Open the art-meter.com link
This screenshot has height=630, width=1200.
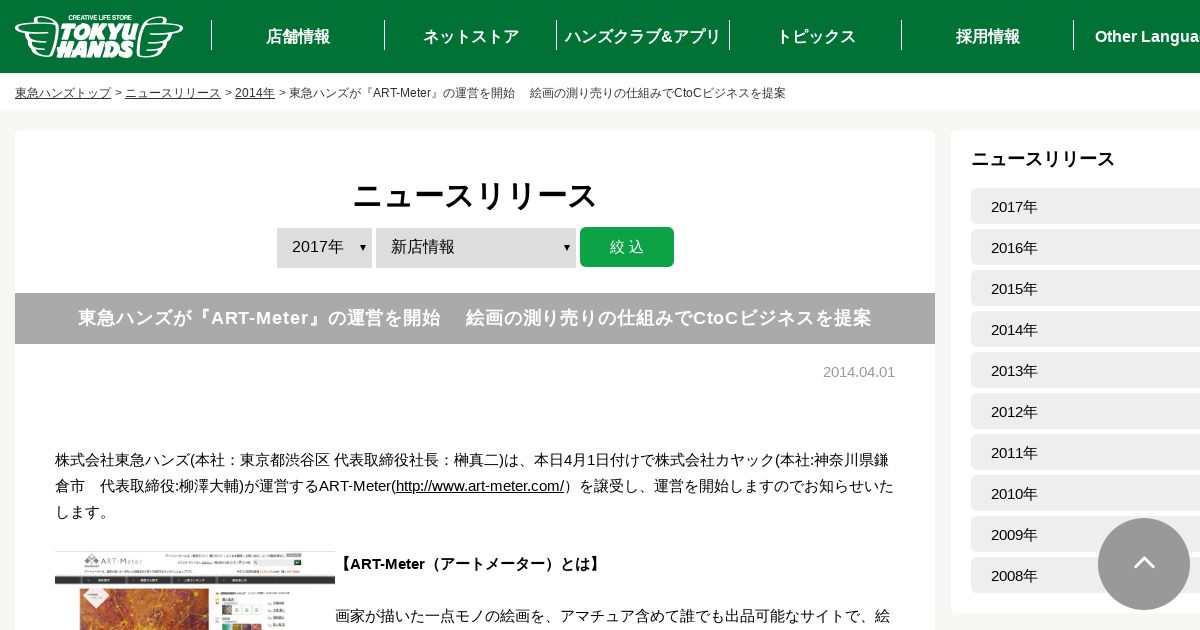(480, 486)
